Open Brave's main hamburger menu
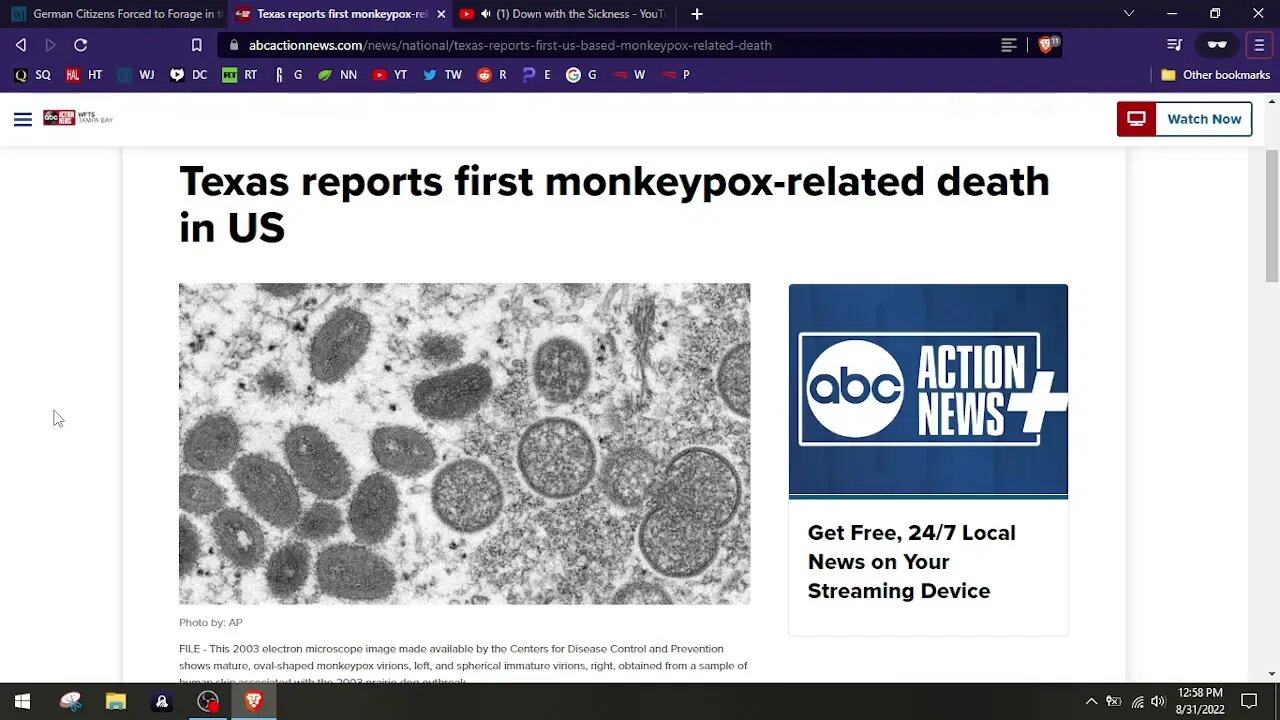This screenshot has height=720, width=1280. tap(1259, 45)
